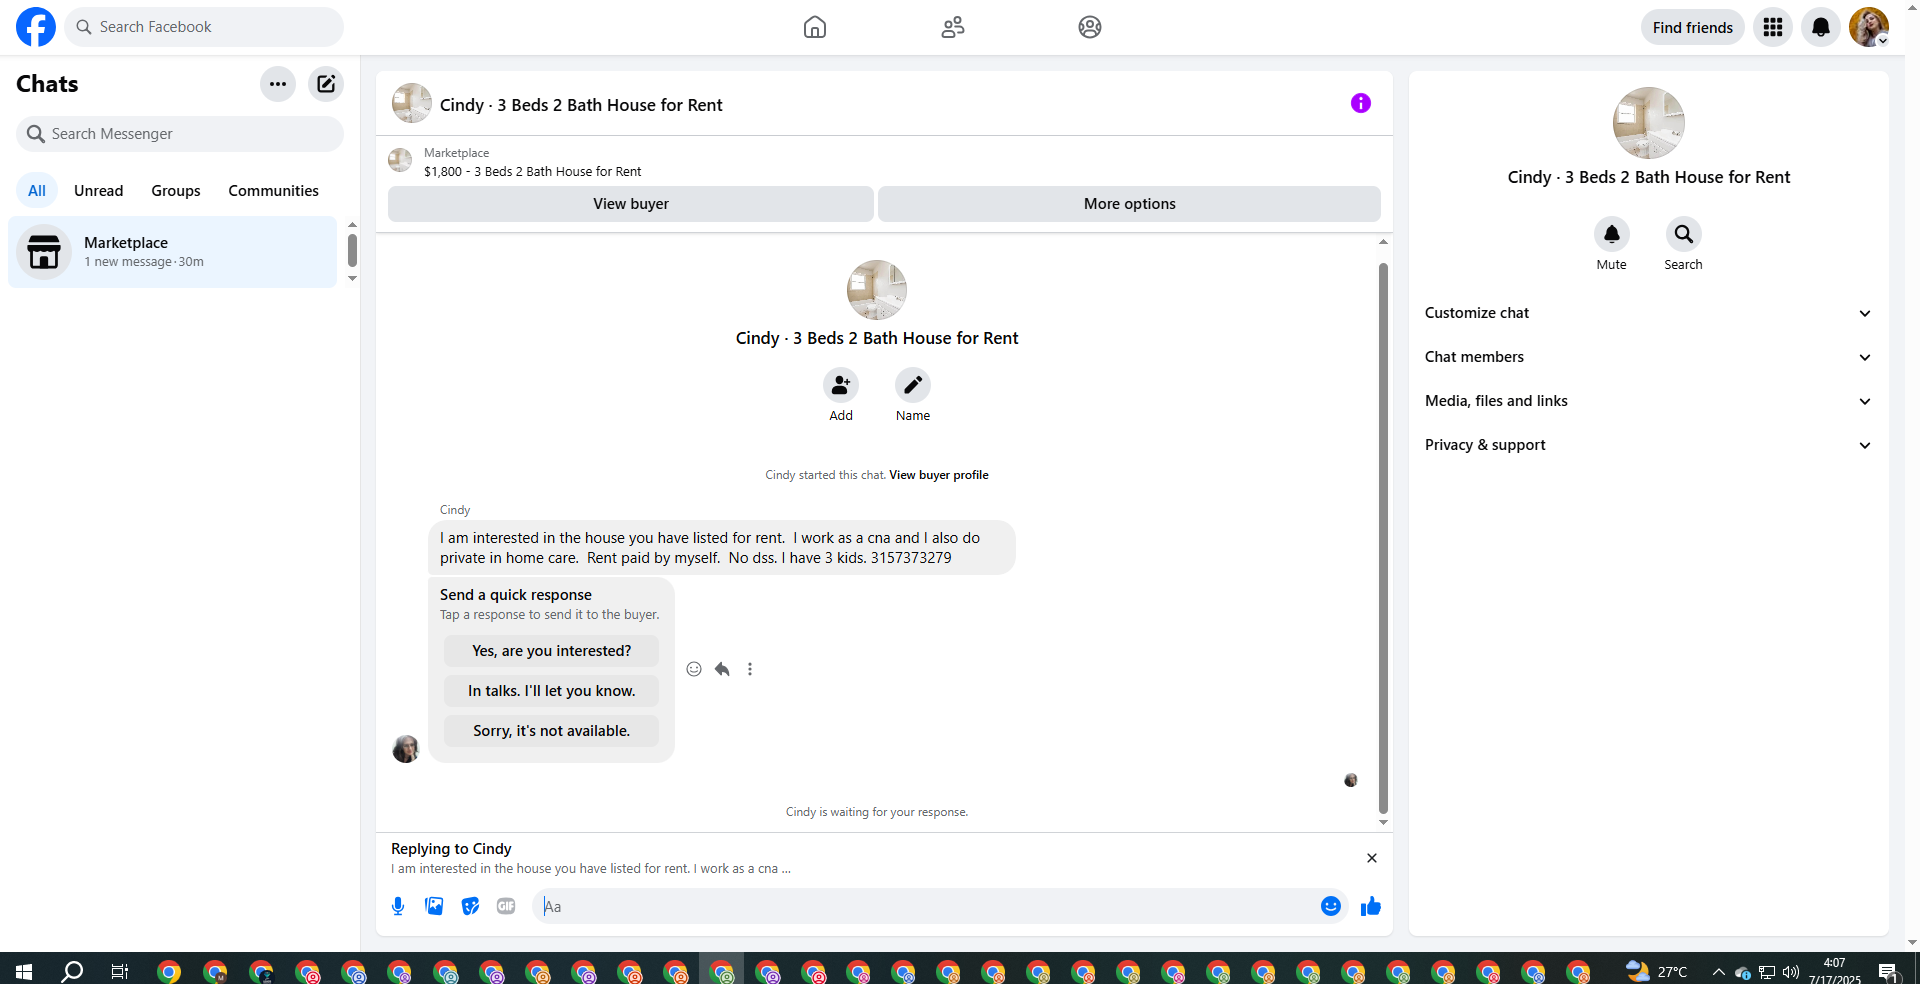Open the Facebook menu grid icon
The height and width of the screenshot is (984, 1920).
[x=1773, y=27]
